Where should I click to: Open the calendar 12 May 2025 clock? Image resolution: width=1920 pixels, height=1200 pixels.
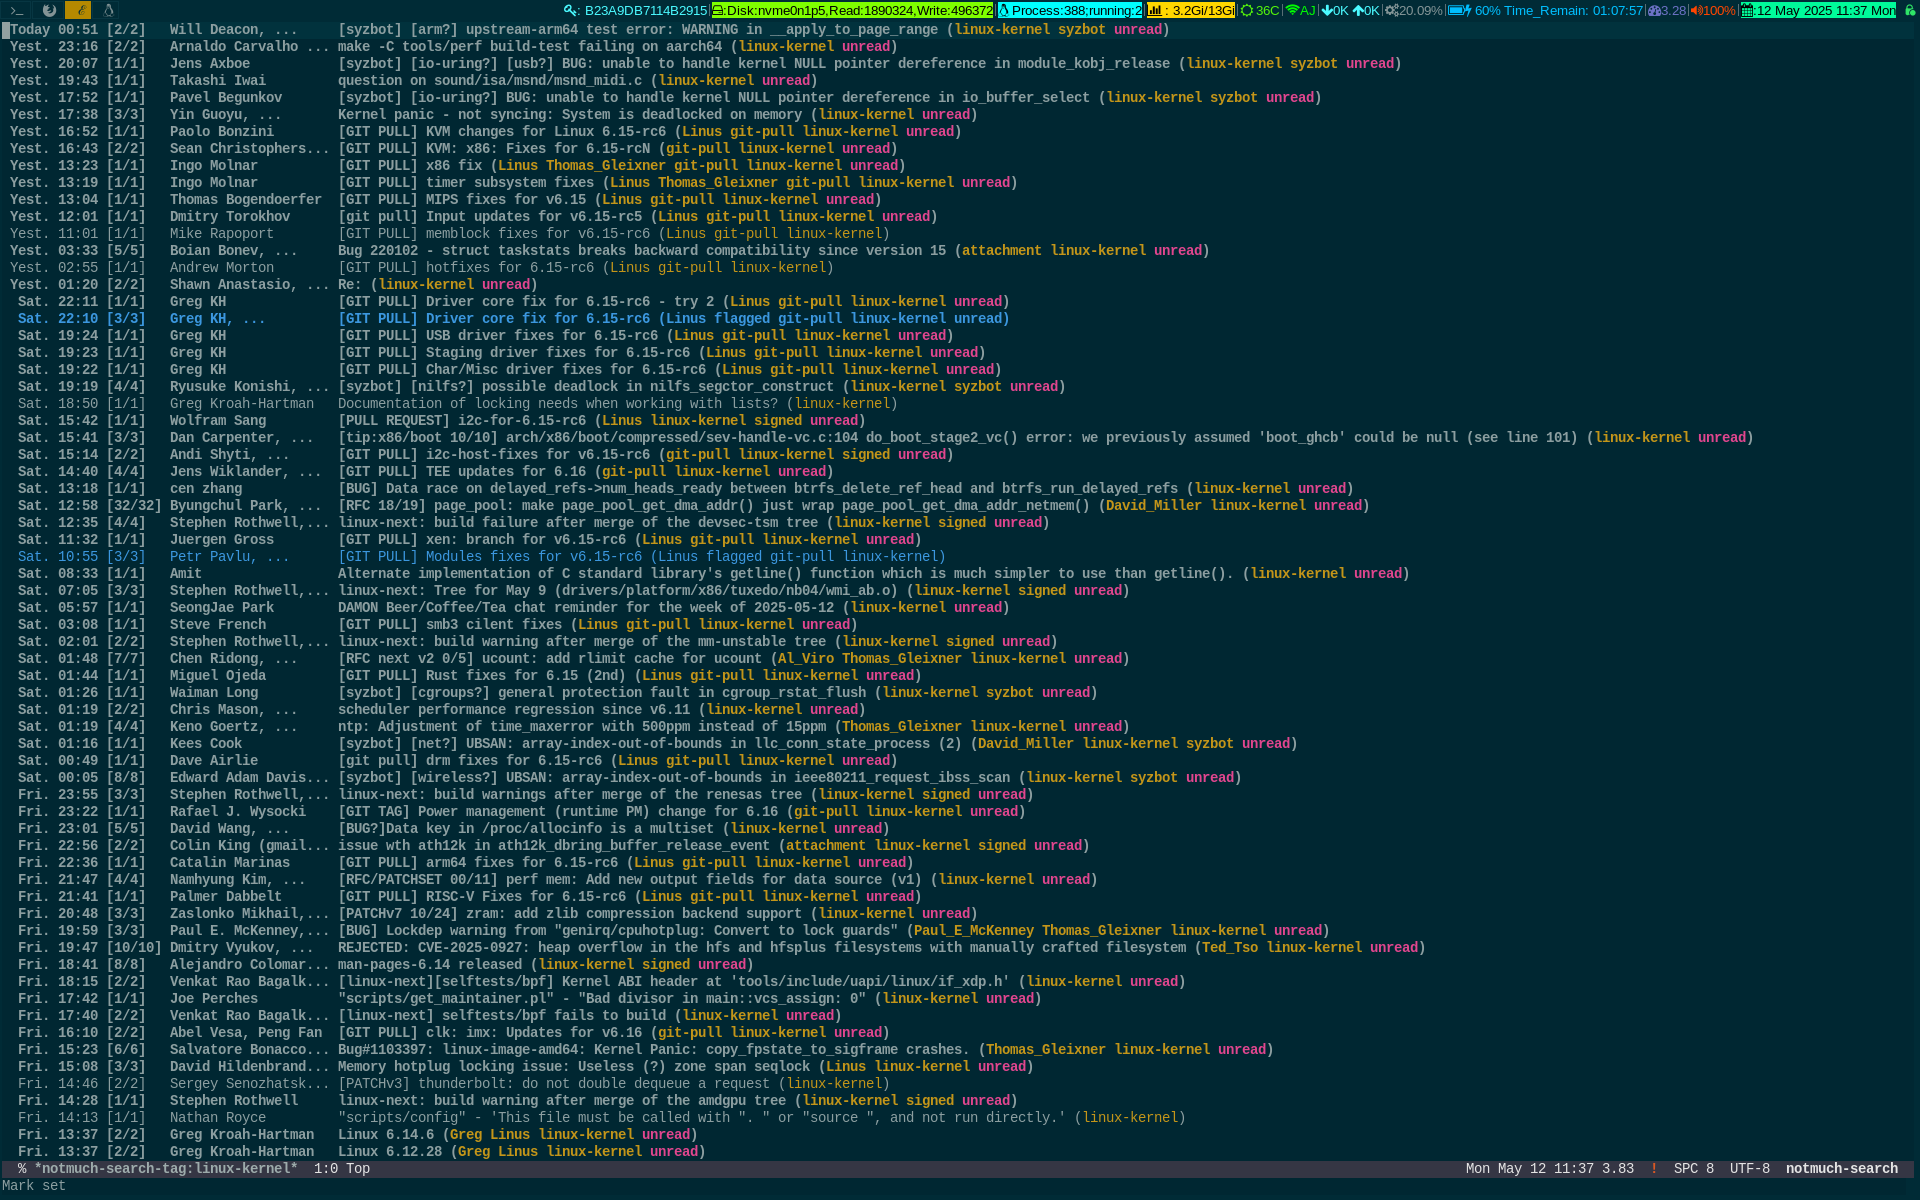1818,10
